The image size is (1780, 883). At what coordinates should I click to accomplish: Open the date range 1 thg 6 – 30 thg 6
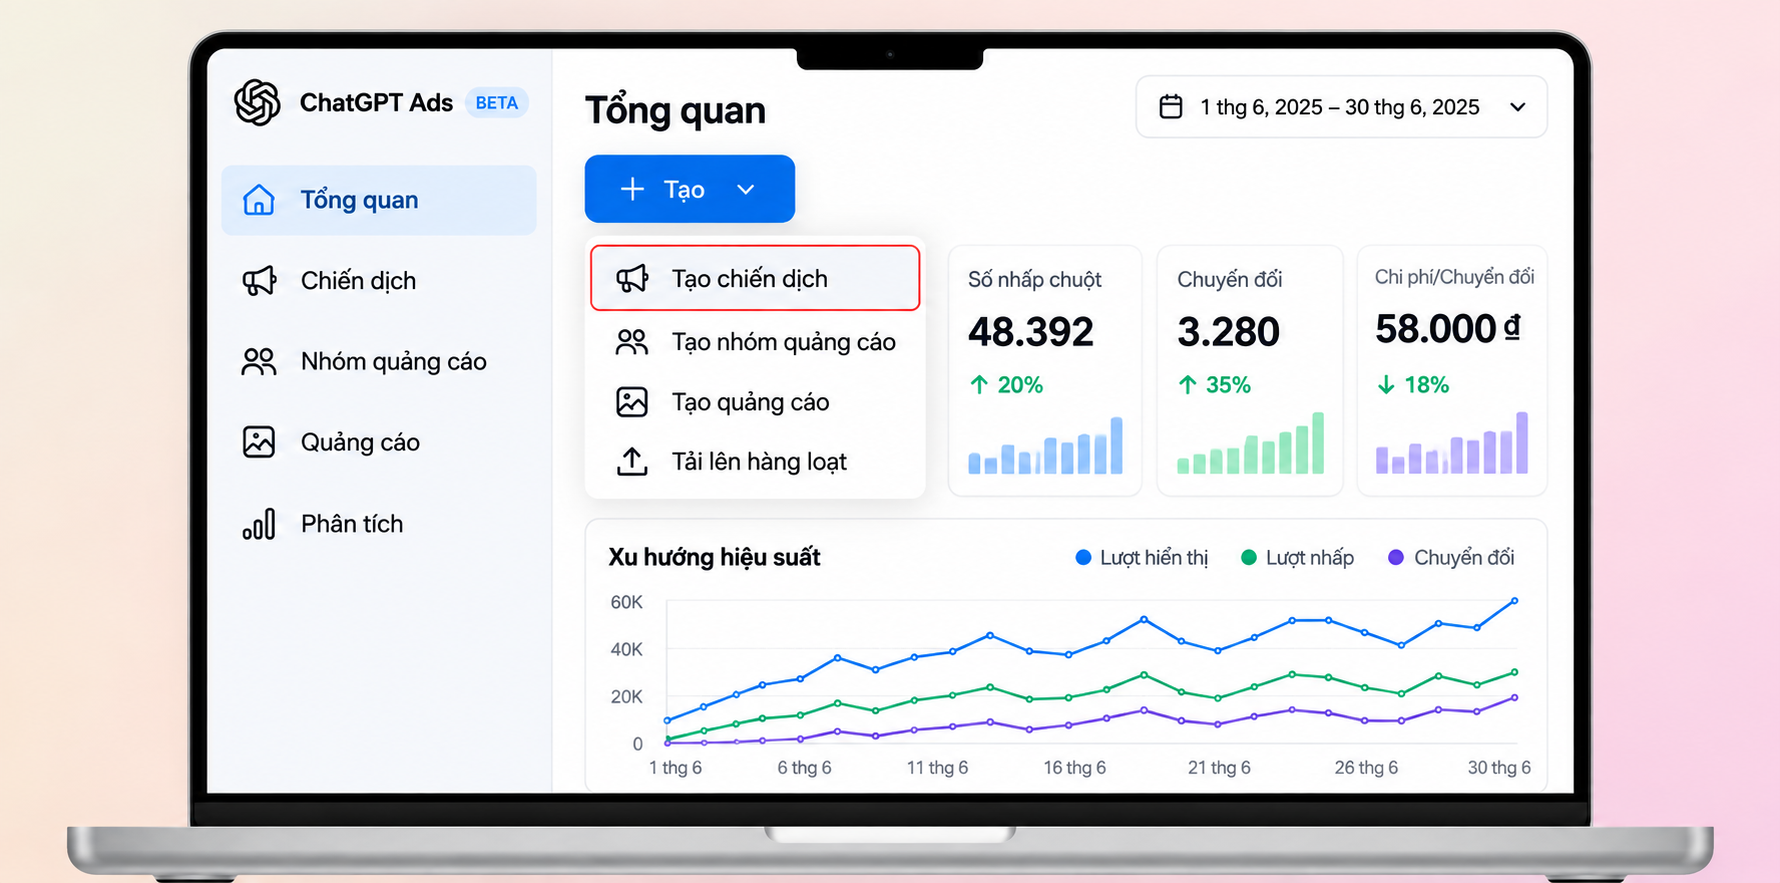(x=1341, y=107)
